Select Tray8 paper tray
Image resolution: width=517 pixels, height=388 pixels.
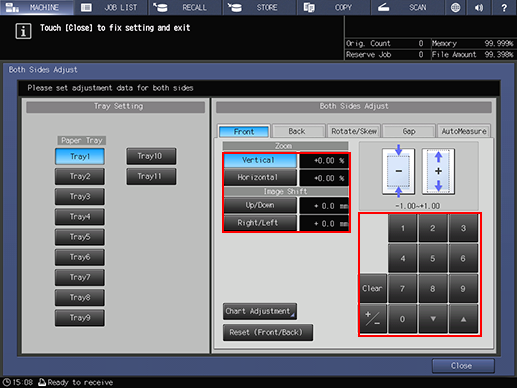[80, 298]
